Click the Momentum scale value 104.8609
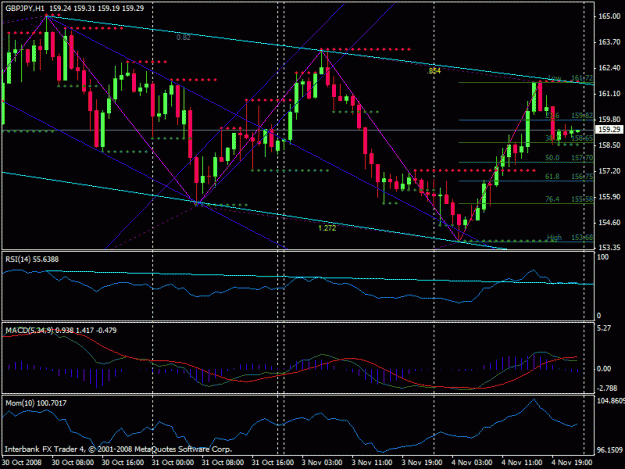Image resolution: width=625 pixels, height=469 pixels. pyautogui.click(x=611, y=401)
